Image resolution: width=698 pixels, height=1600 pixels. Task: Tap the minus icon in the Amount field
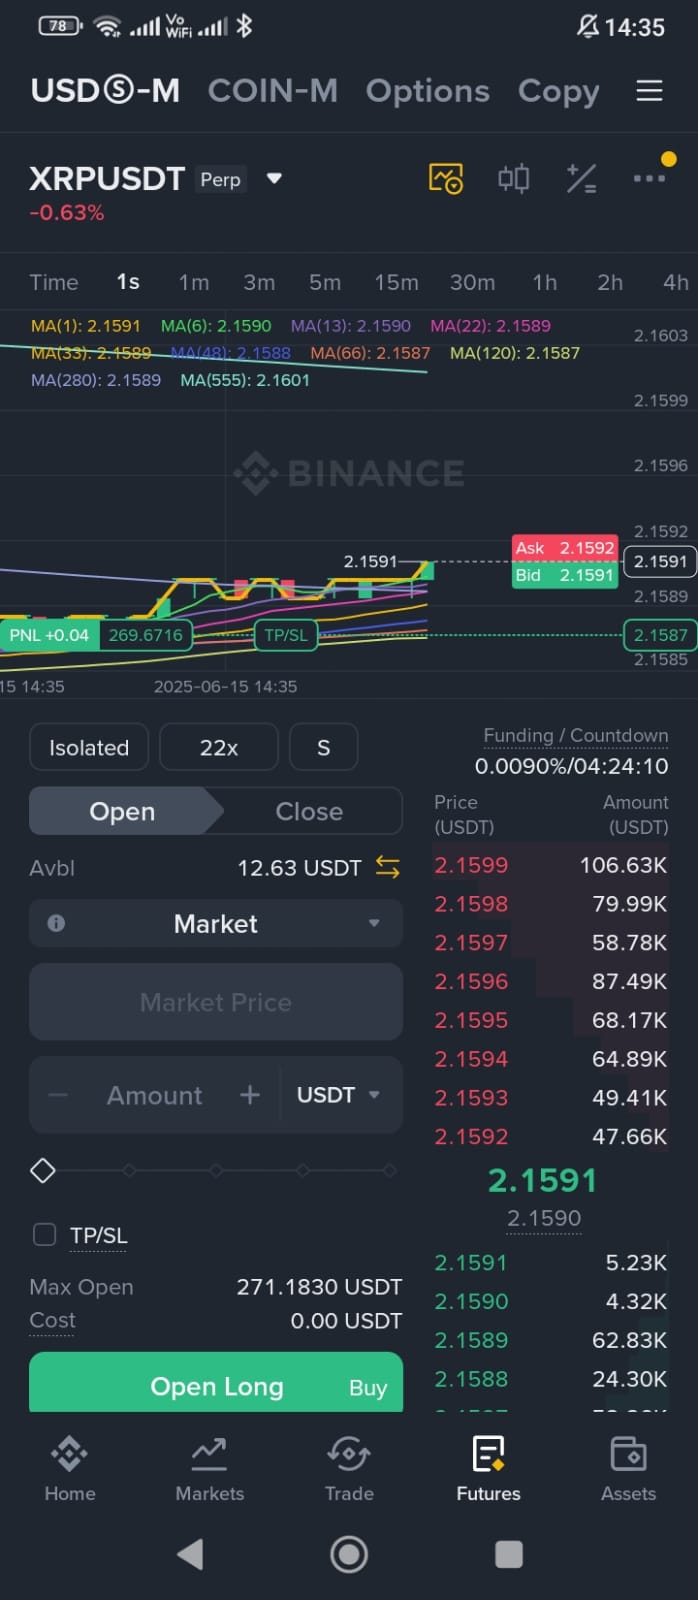click(58, 1095)
